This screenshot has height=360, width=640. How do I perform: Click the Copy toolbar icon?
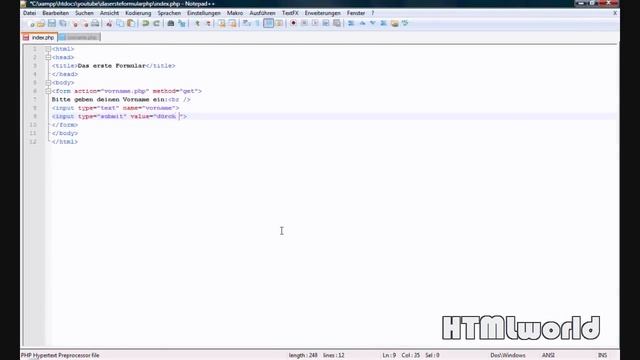[120, 24]
